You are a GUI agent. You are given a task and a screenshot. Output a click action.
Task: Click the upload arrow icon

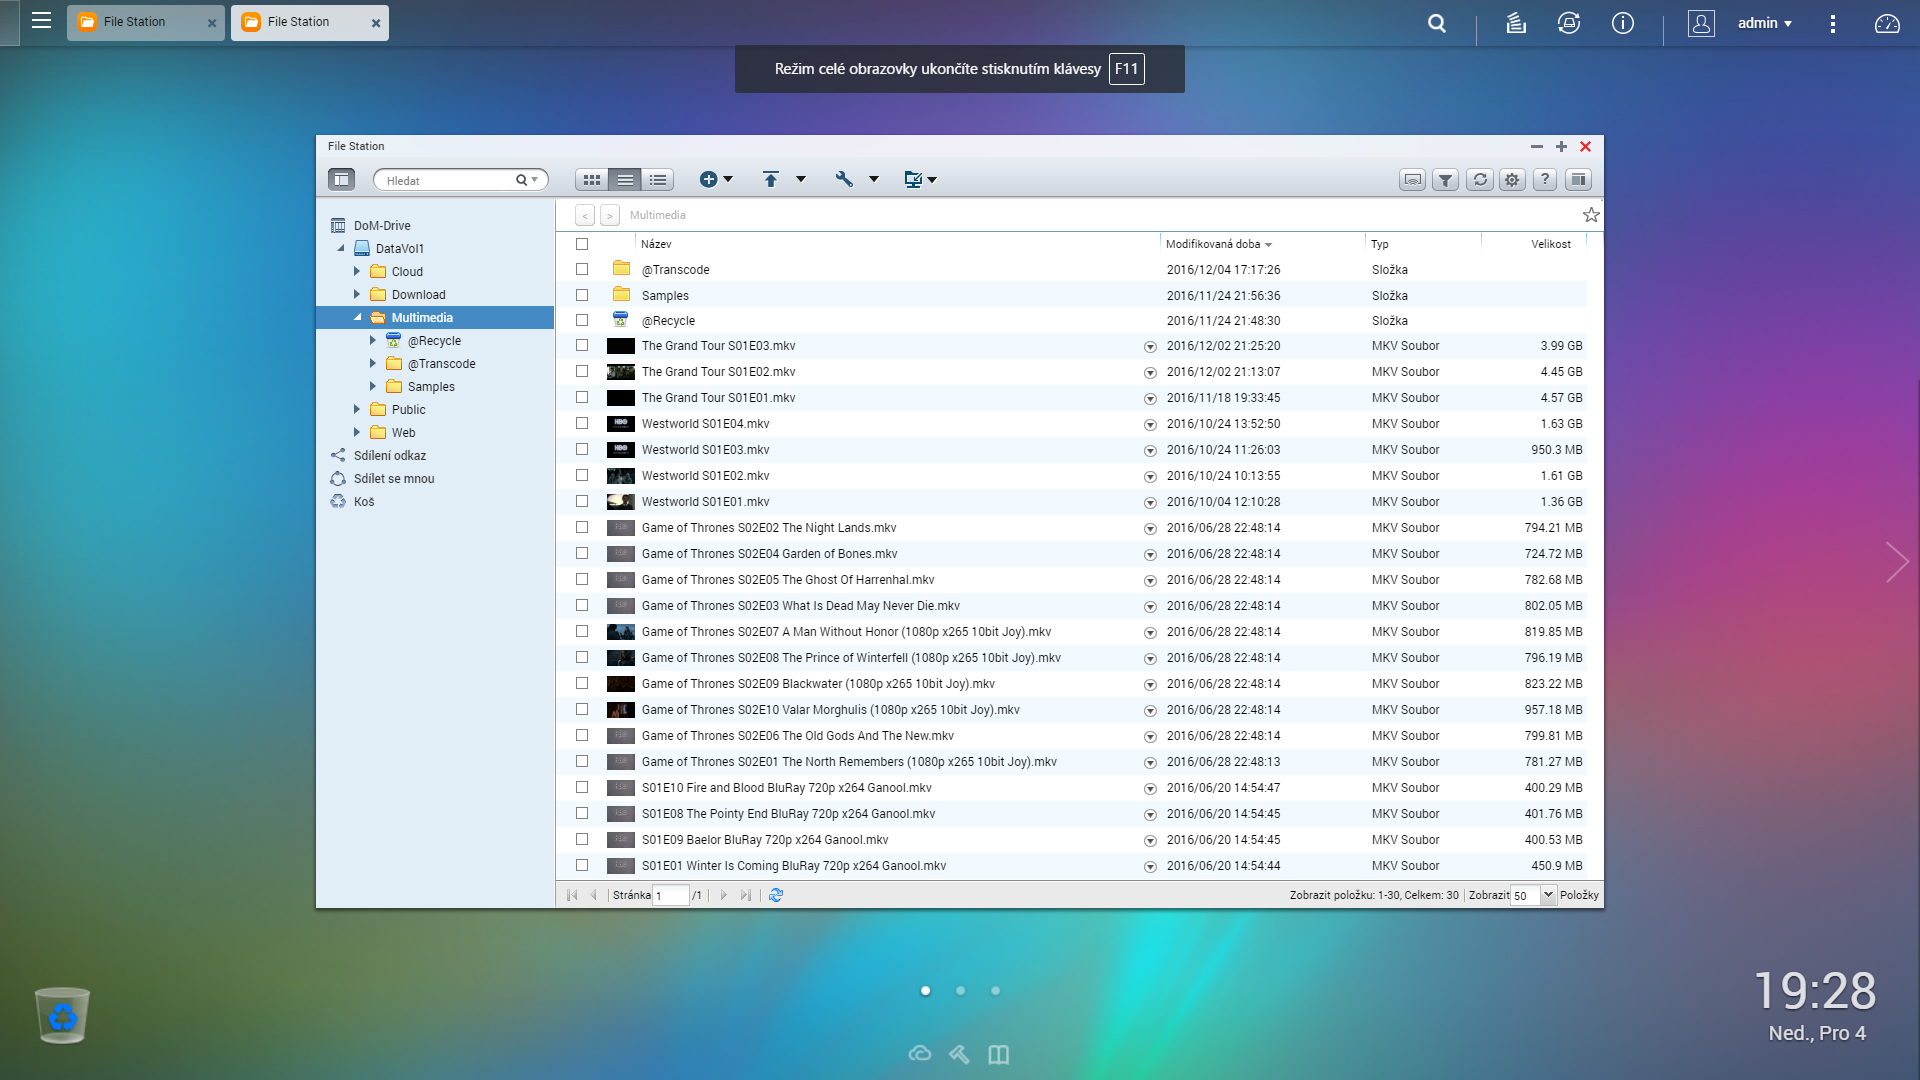tap(770, 180)
